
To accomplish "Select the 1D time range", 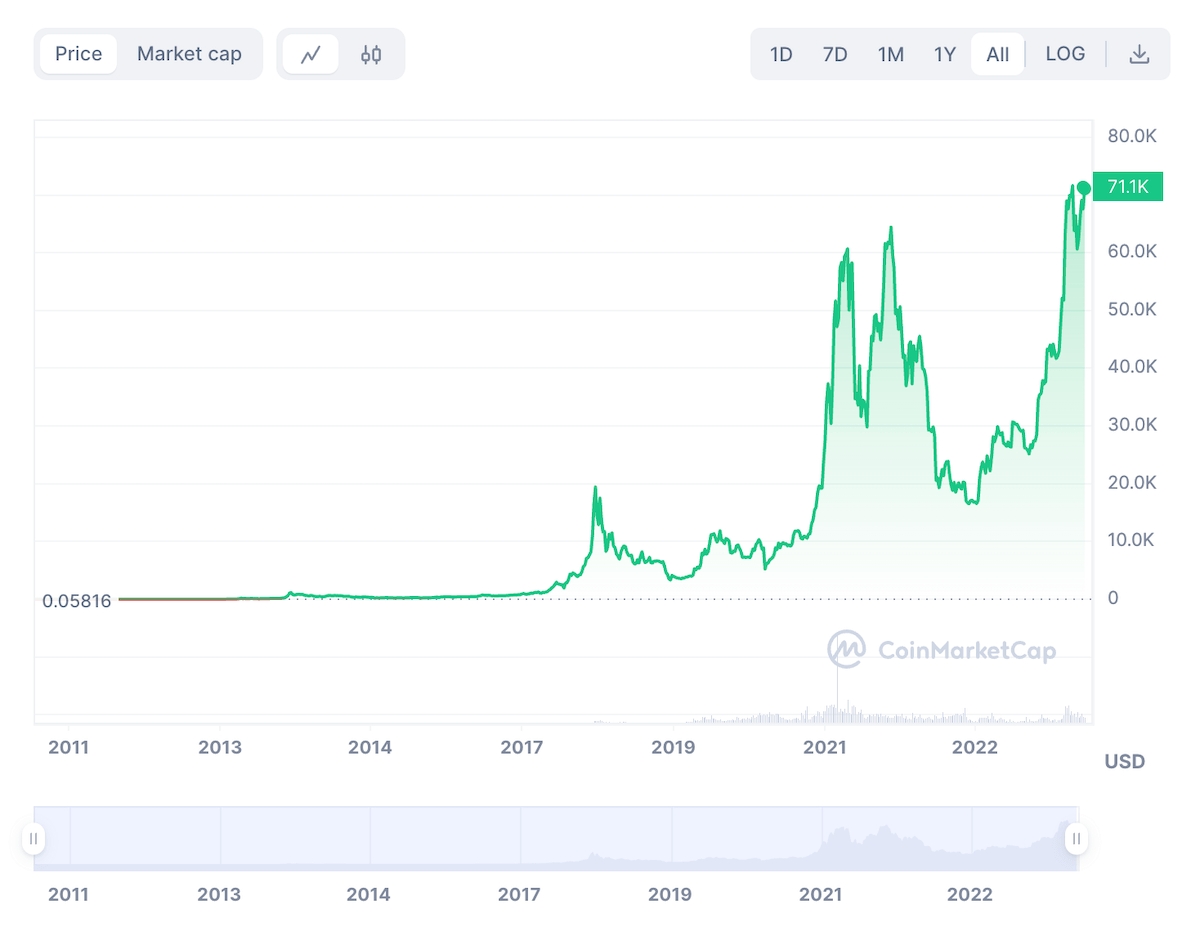I will pos(781,54).
